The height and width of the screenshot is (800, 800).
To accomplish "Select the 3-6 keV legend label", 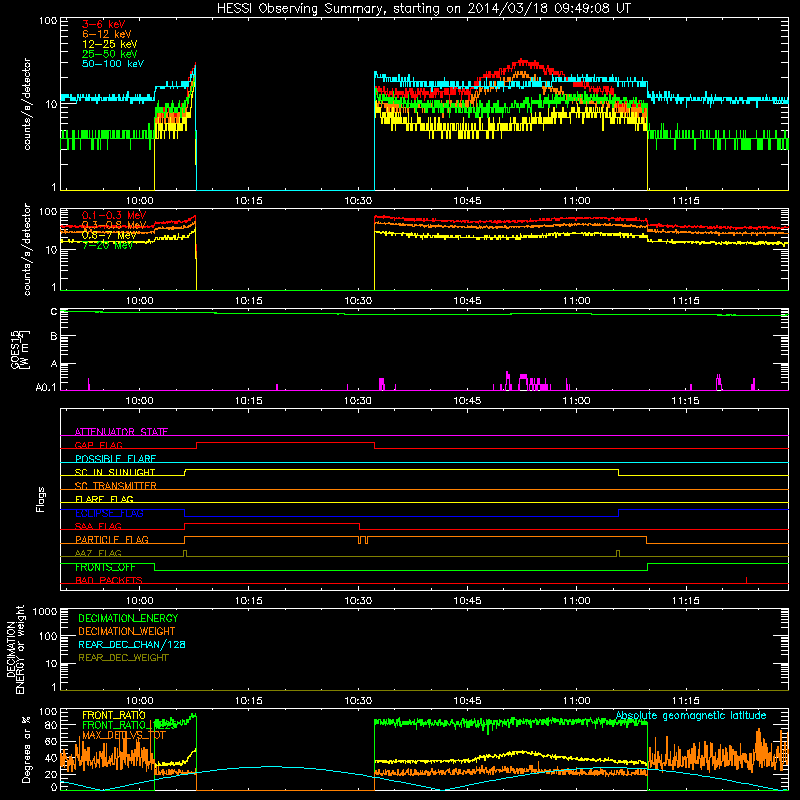I will coord(104,24).
